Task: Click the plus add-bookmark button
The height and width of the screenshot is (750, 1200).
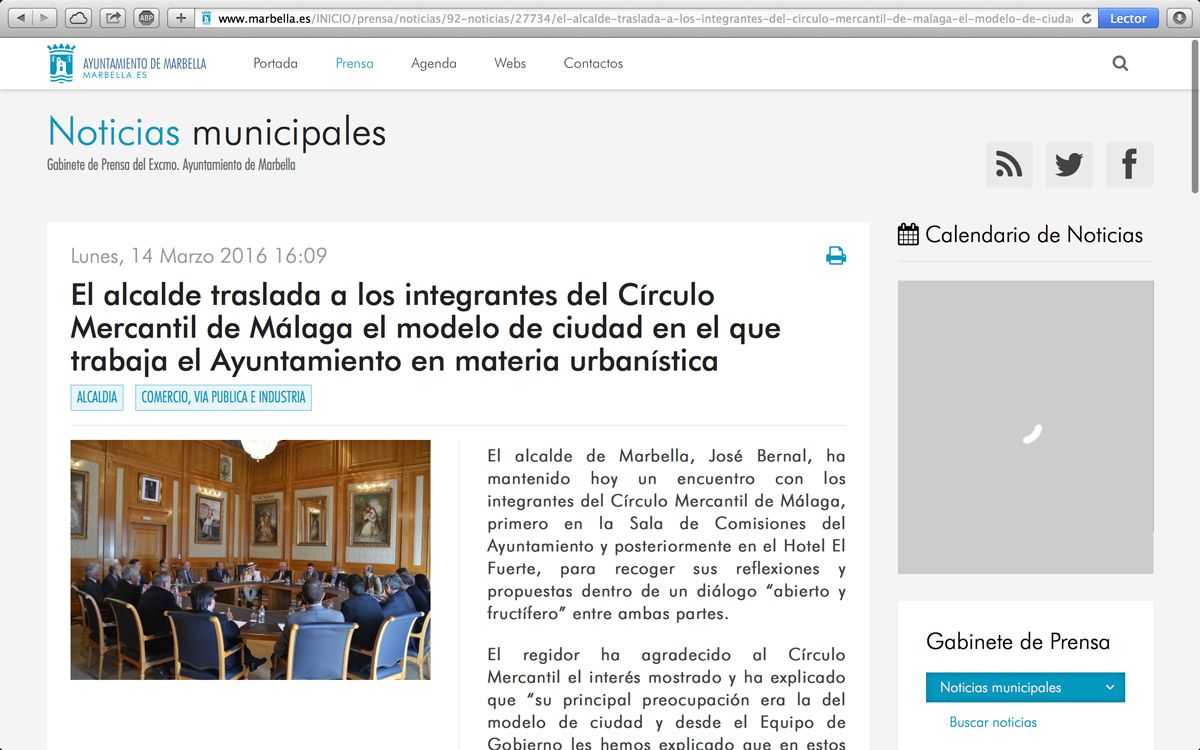Action: (x=181, y=18)
